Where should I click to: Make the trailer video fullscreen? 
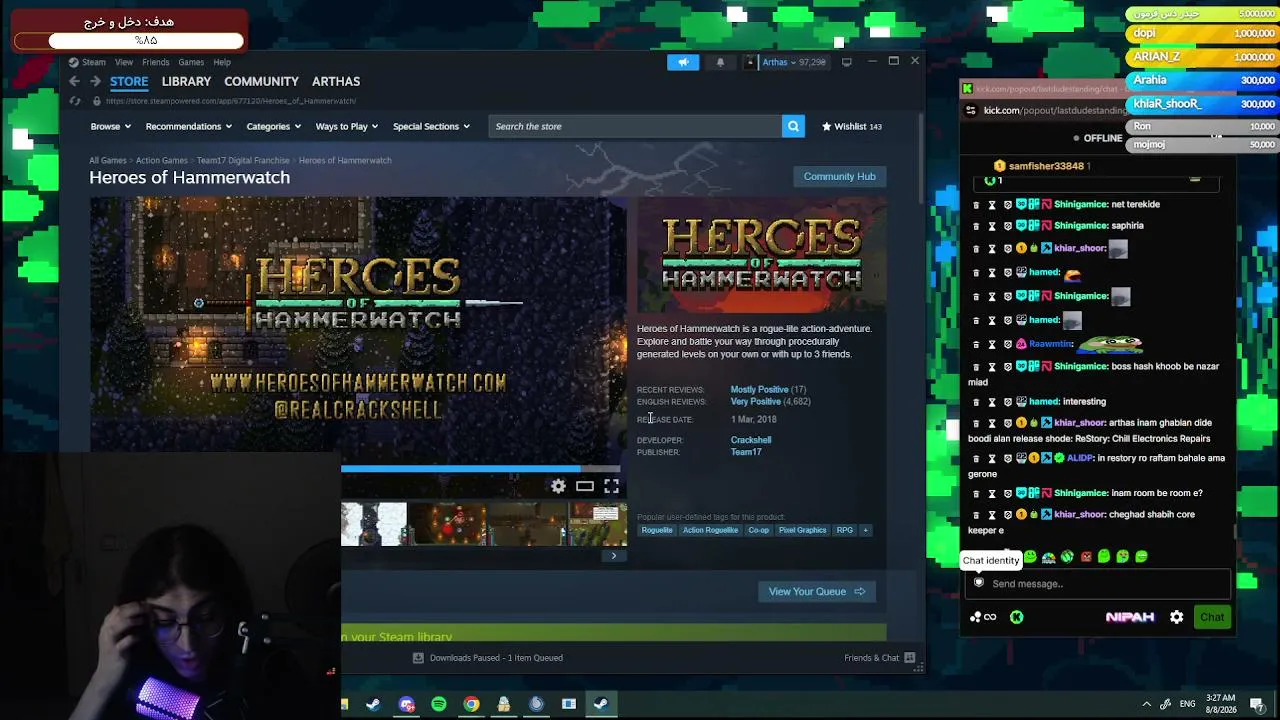pyautogui.click(x=611, y=486)
